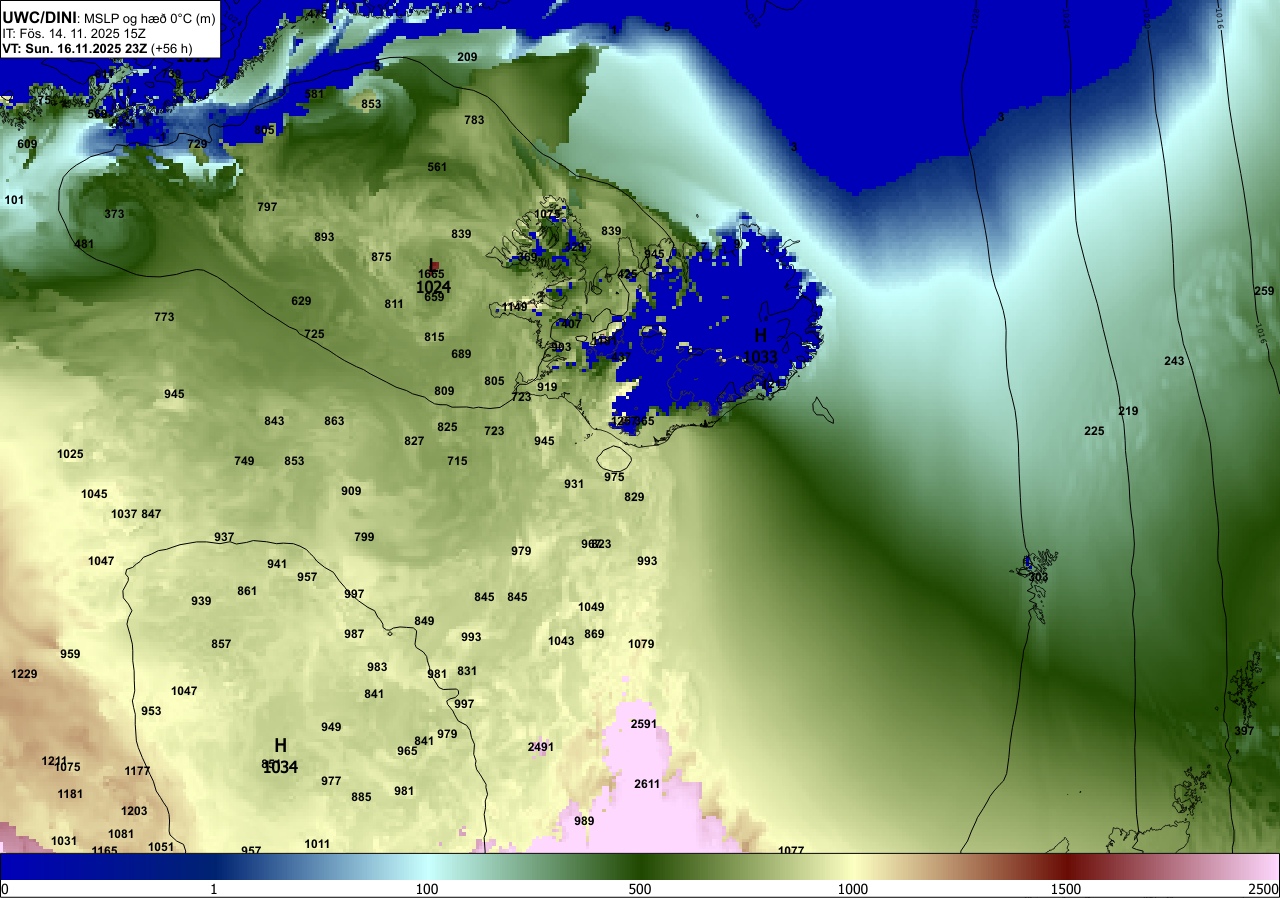Click the 1077 height value

pyautogui.click(x=791, y=850)
